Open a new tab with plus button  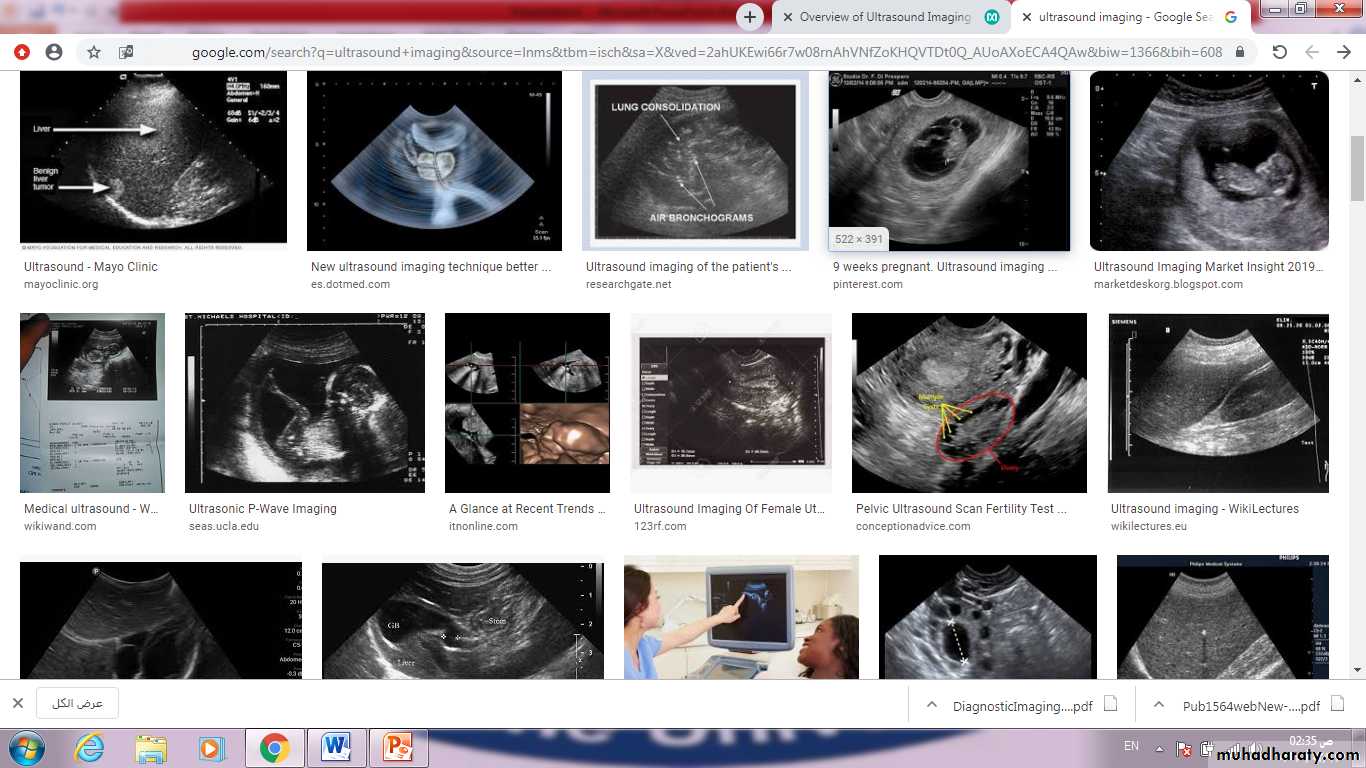click(749, 17)
